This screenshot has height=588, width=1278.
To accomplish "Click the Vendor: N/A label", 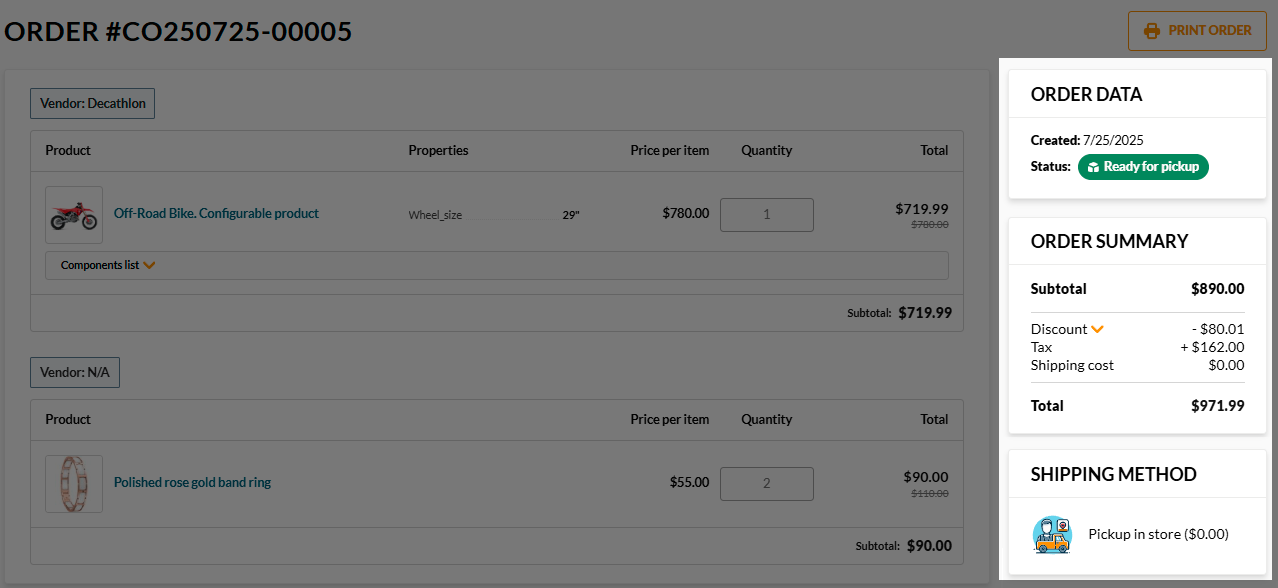I will 75,372.
